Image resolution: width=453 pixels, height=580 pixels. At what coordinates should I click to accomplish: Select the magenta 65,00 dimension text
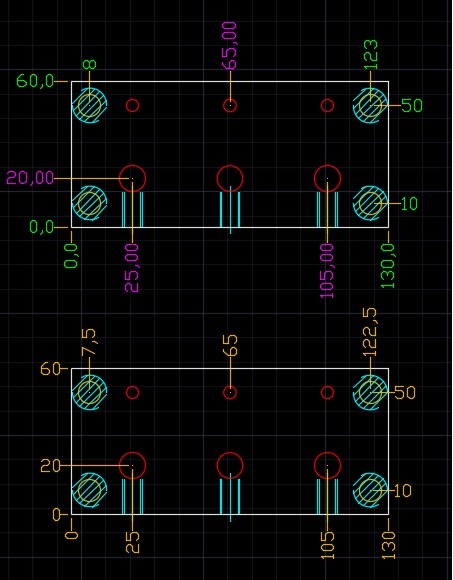[x=230, y=45]
